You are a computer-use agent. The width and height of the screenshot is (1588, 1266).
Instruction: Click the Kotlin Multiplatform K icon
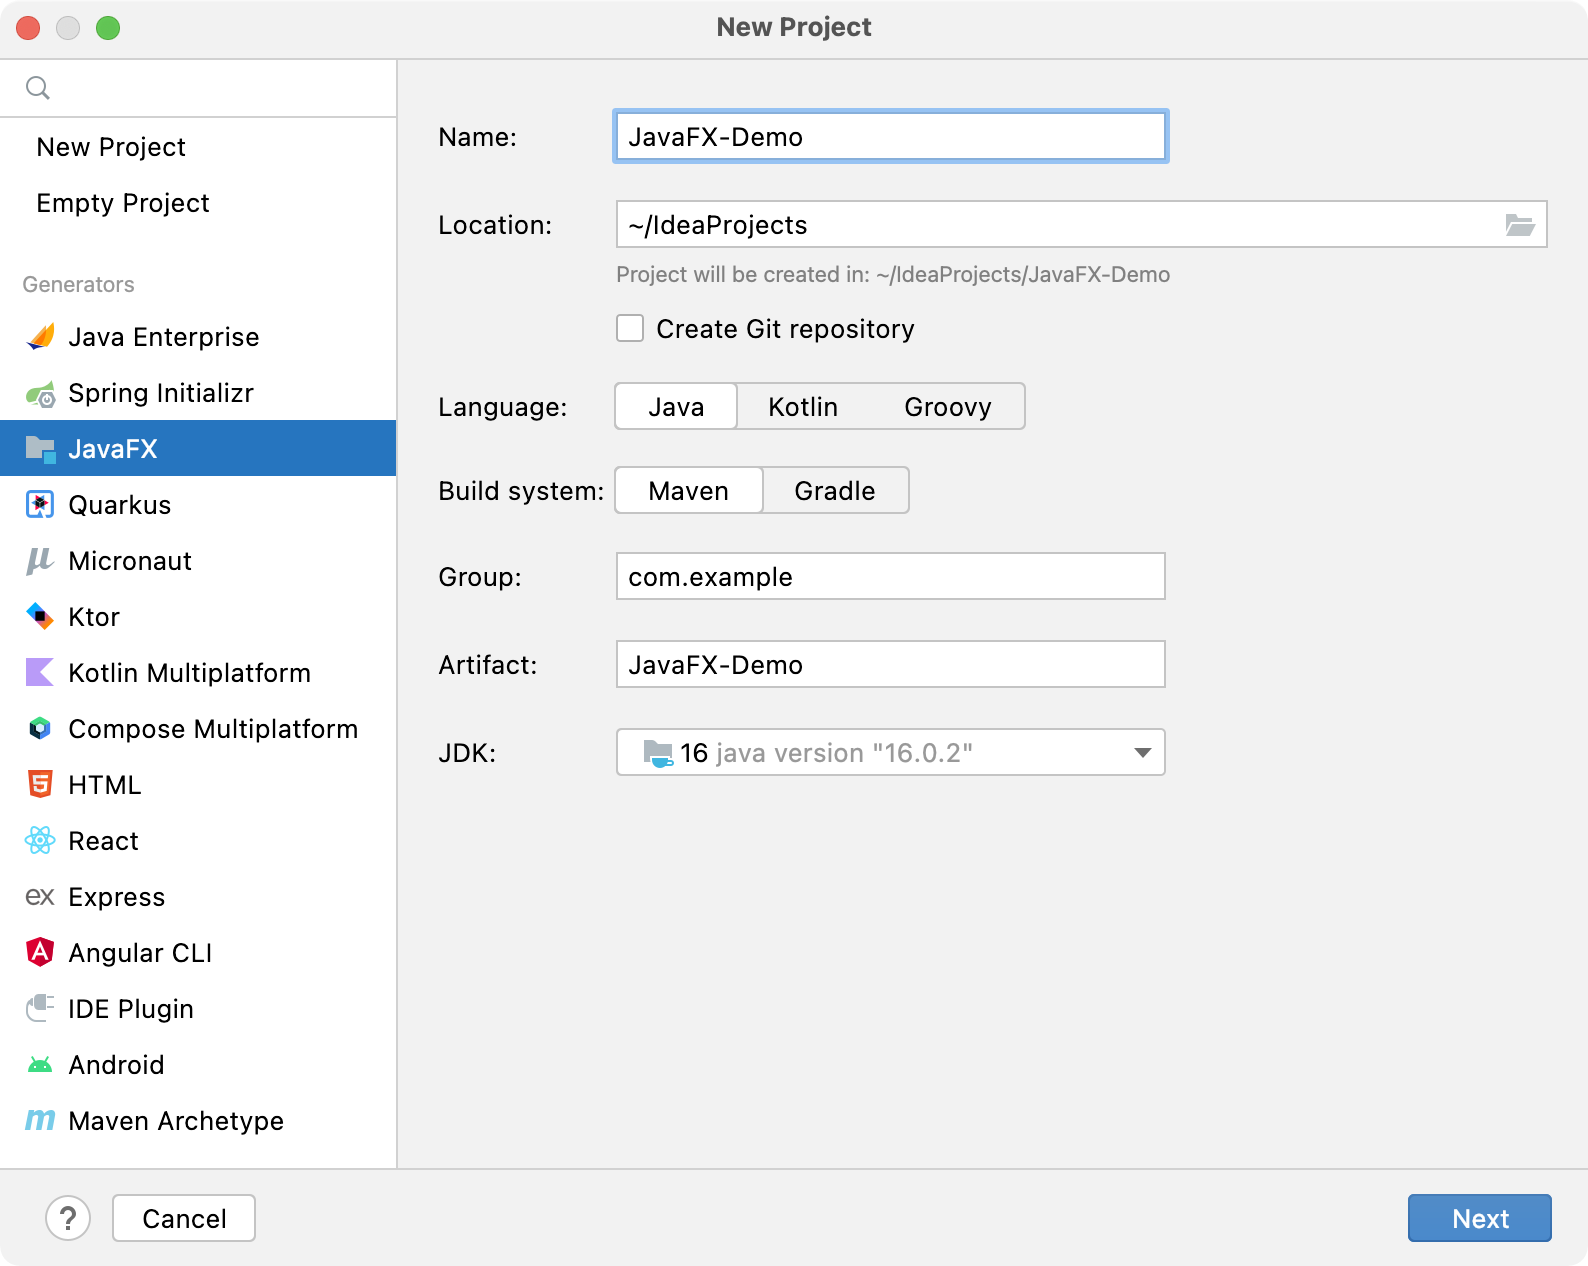click(40, 672)
